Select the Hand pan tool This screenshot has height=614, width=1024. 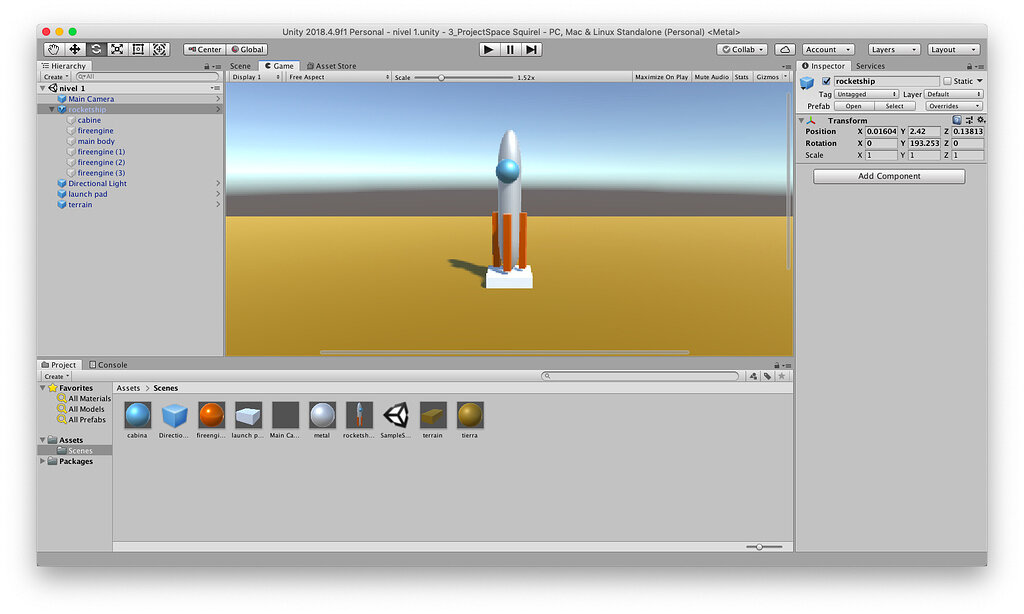[53, 48]
